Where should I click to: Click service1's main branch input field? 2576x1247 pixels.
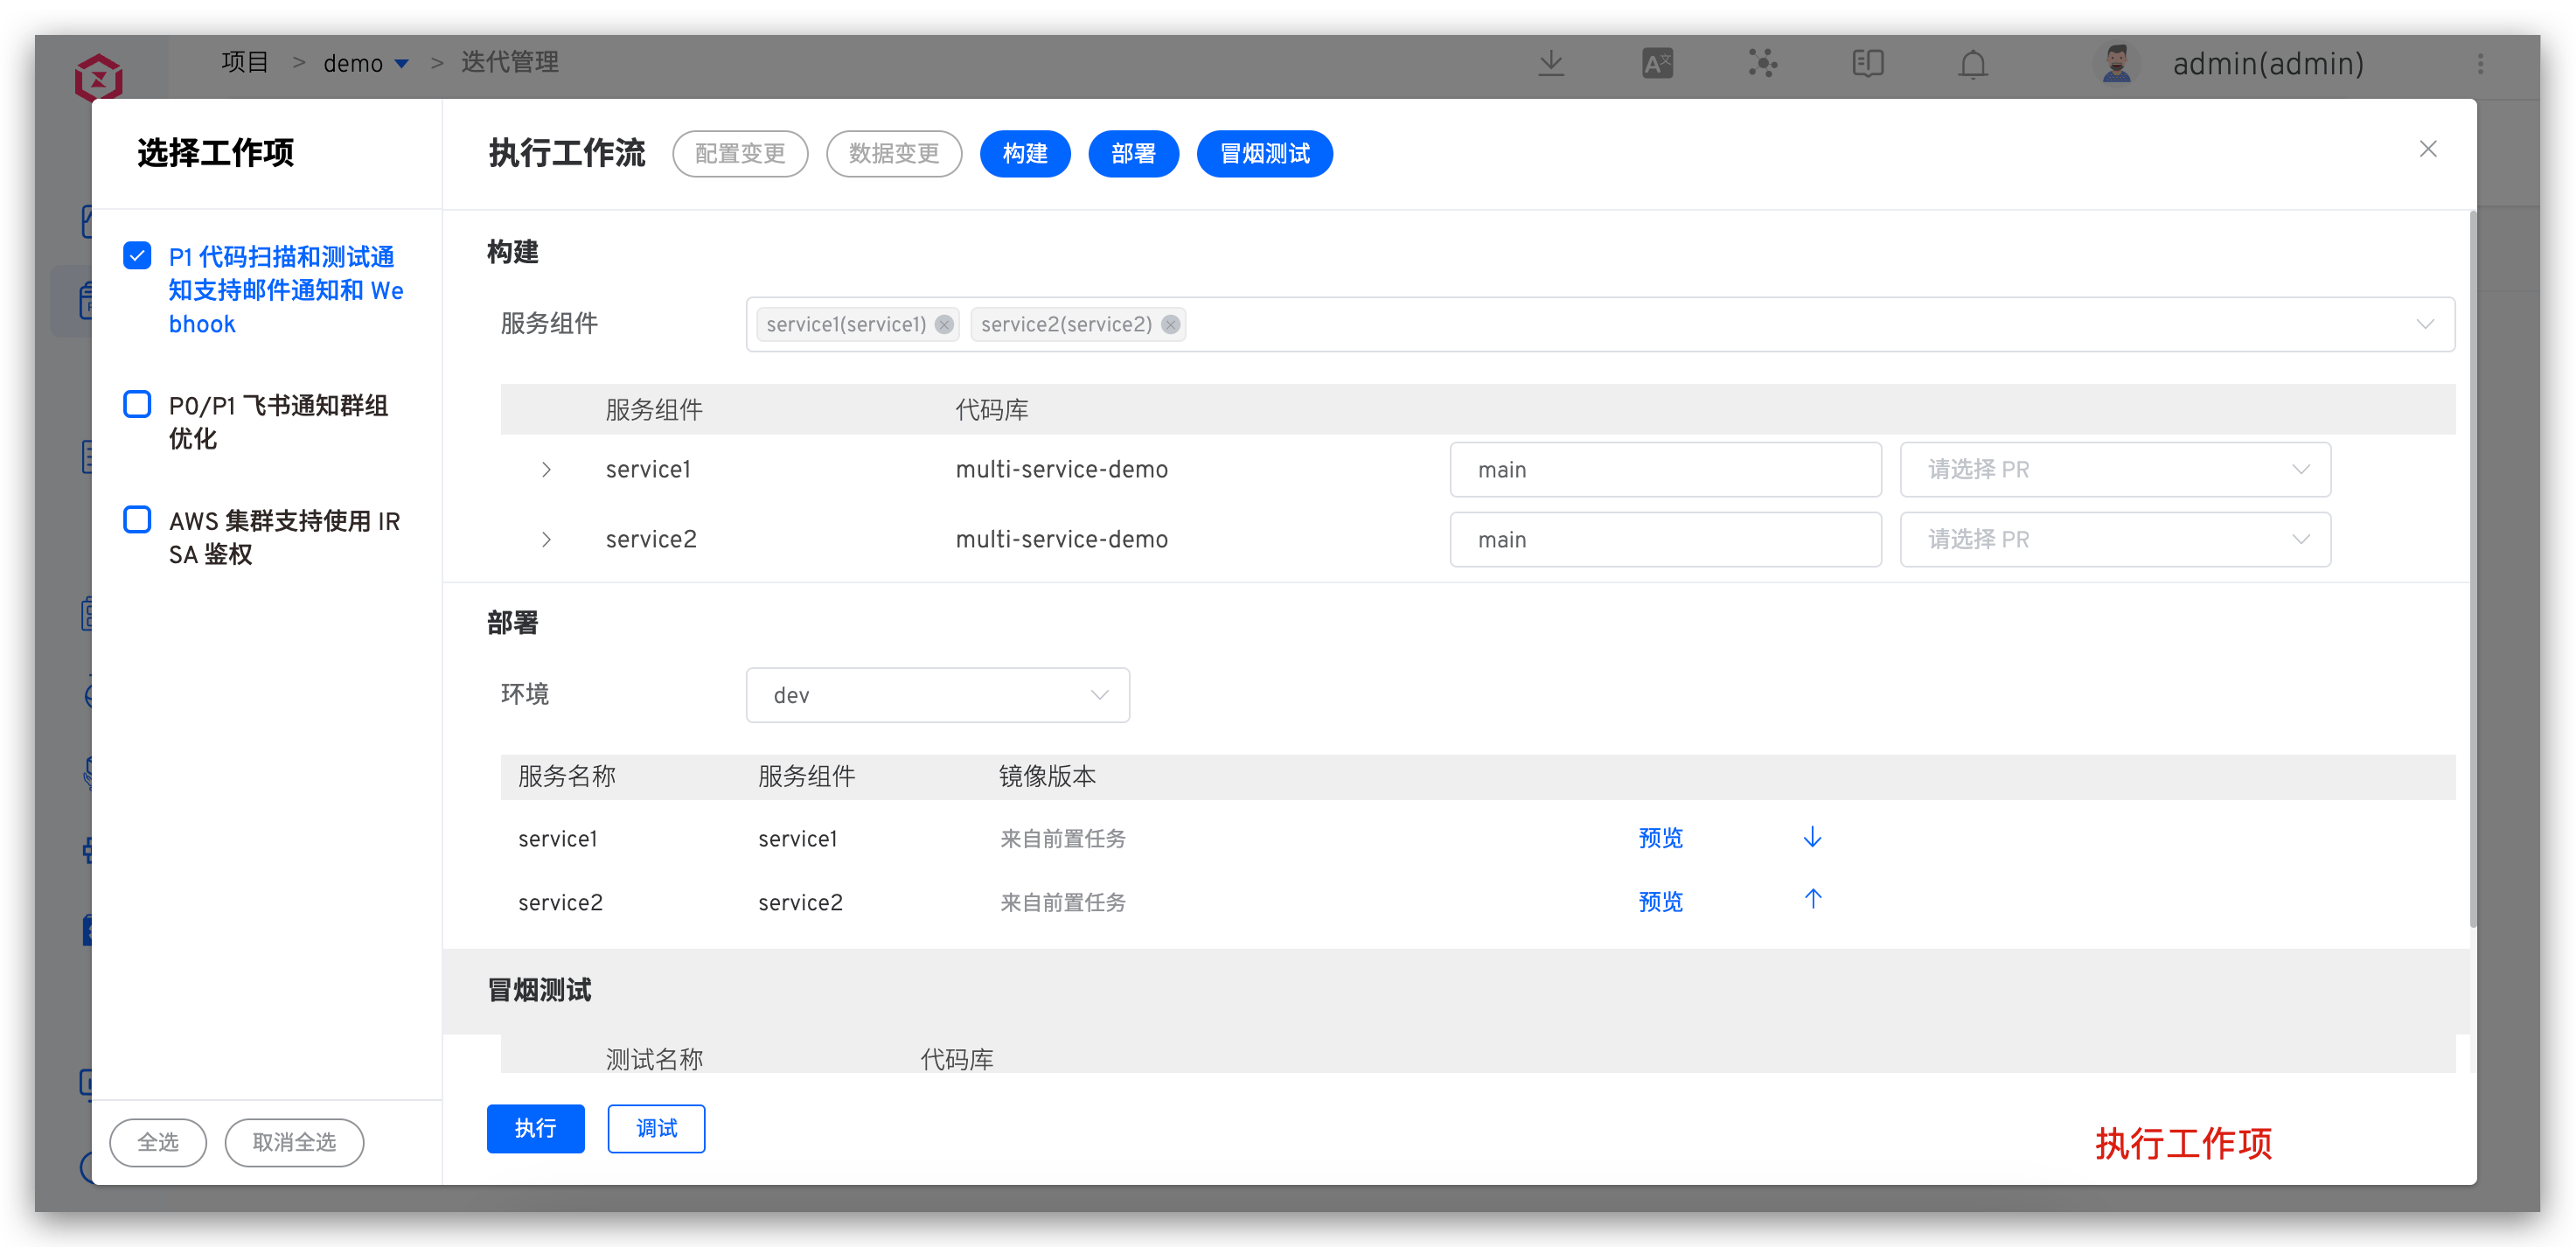[1665, 469]
